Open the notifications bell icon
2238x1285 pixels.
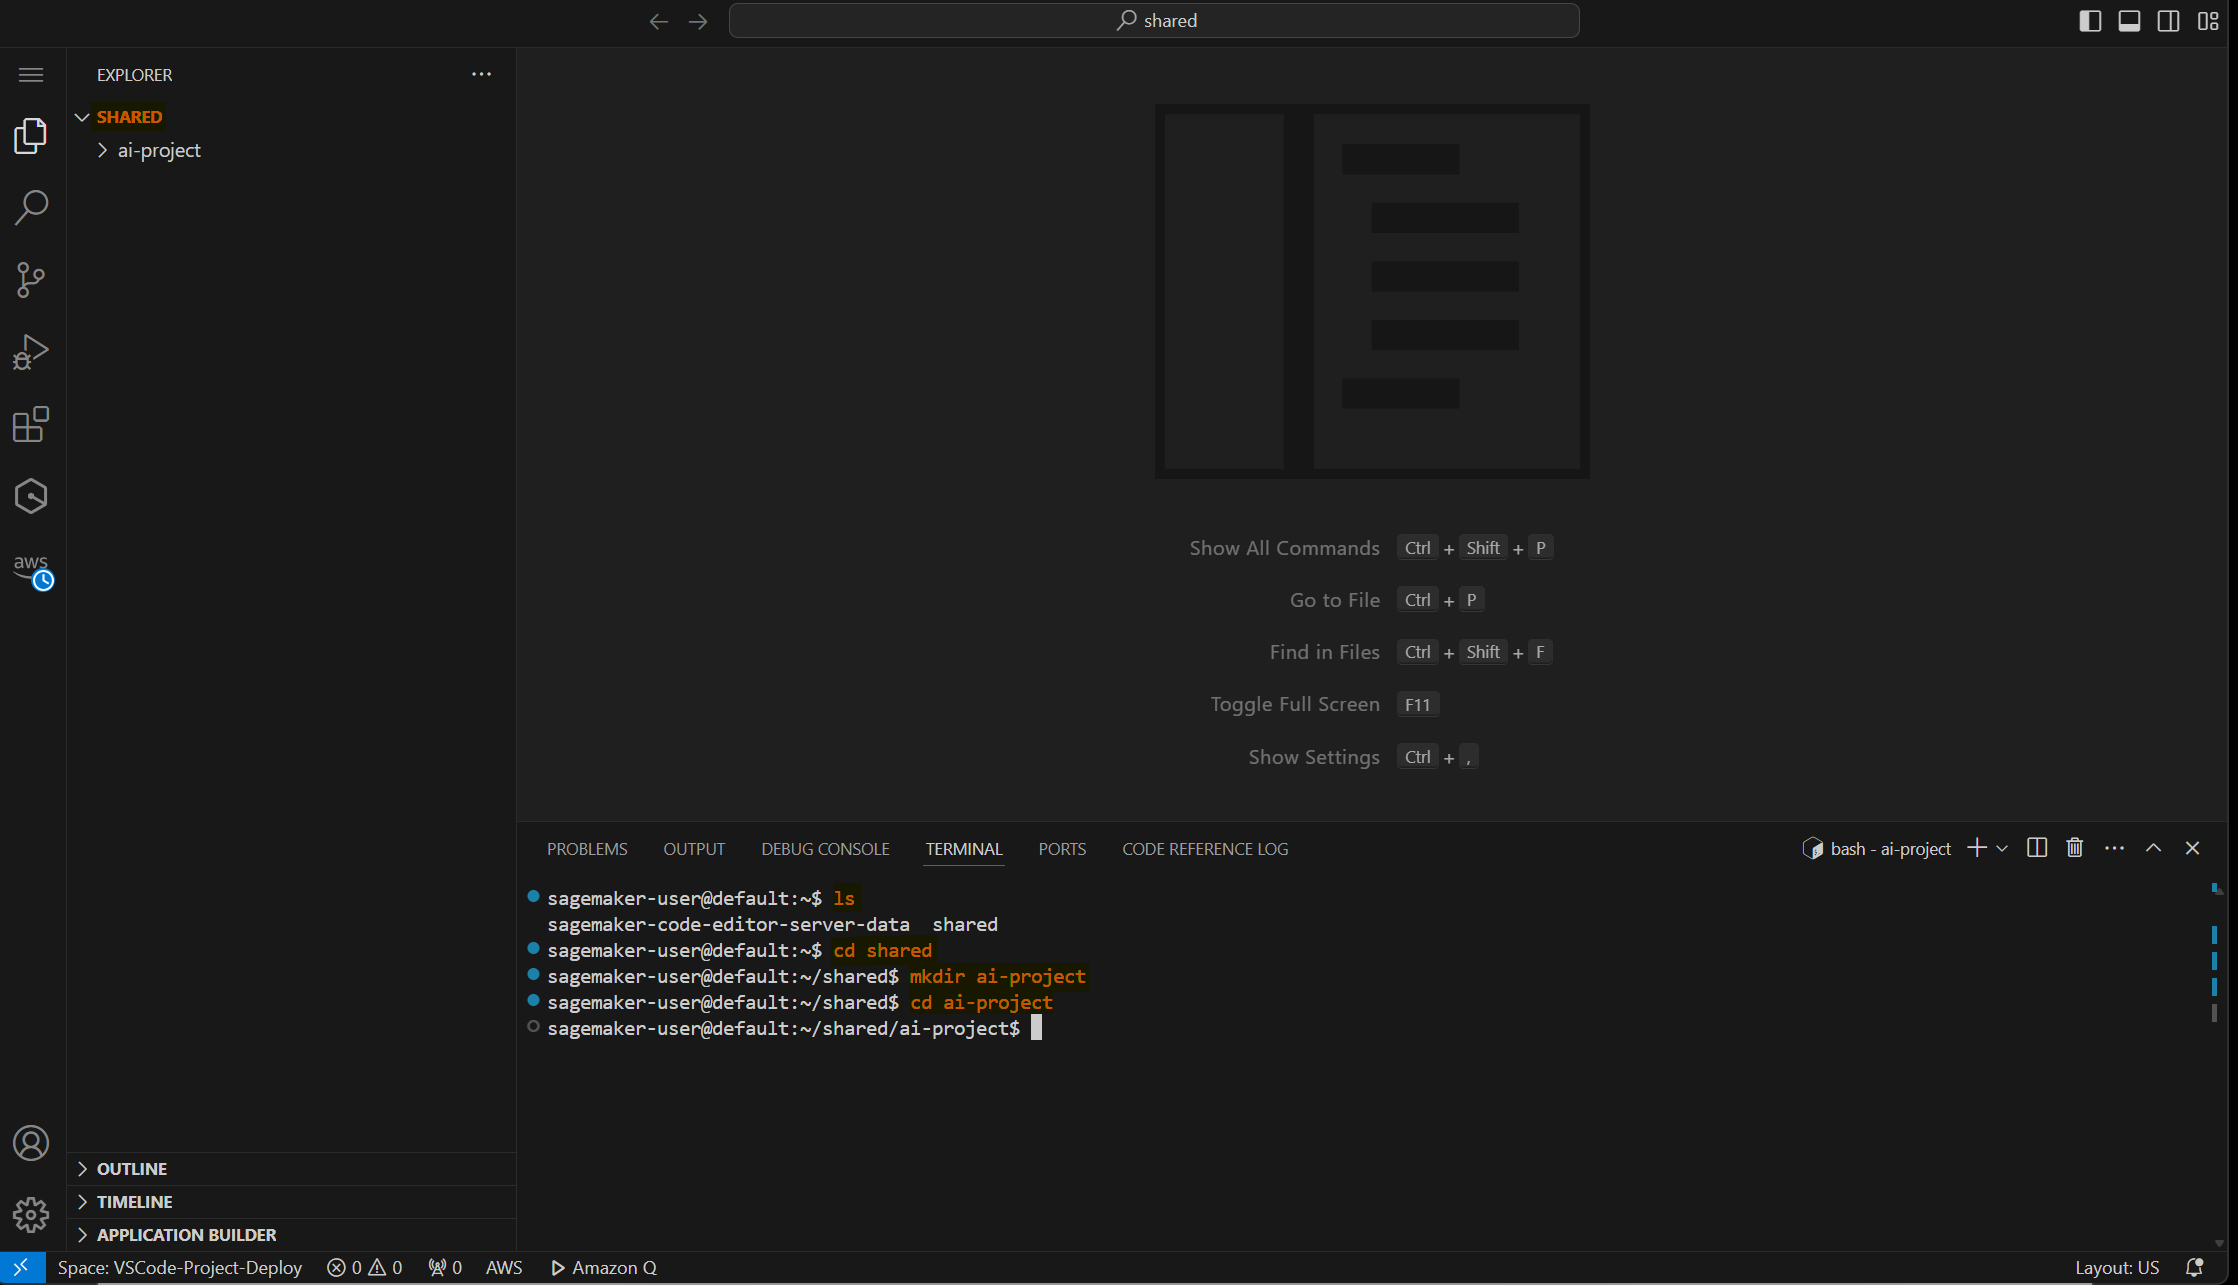tap(2195, 1268)
